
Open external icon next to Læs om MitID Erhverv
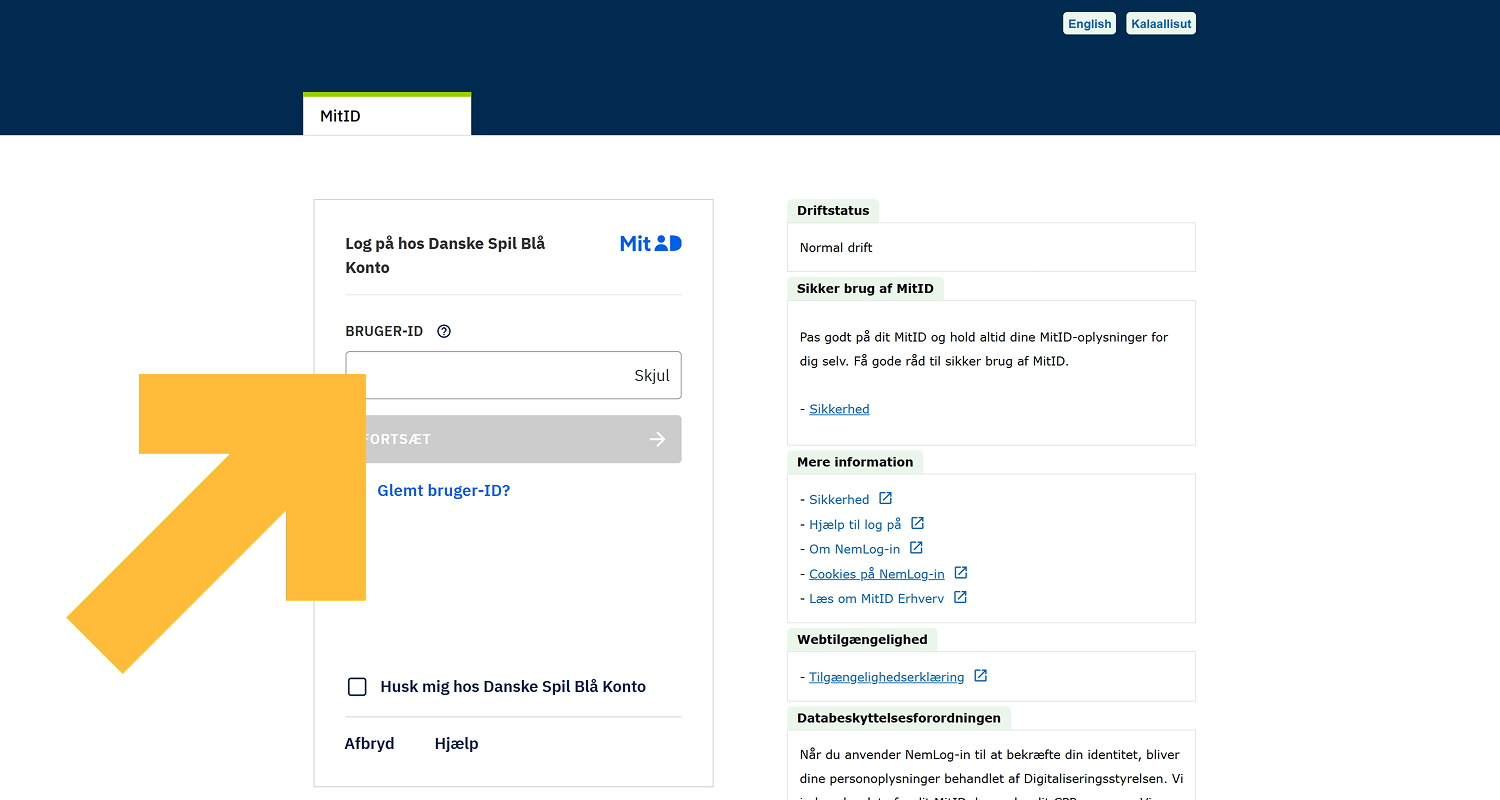960,598
